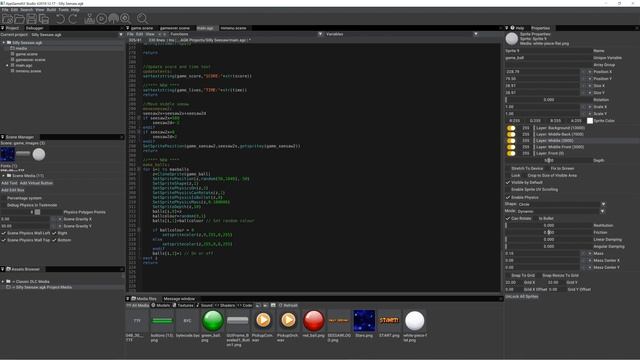Select the TTF font file icon

[x=137, y=320]
